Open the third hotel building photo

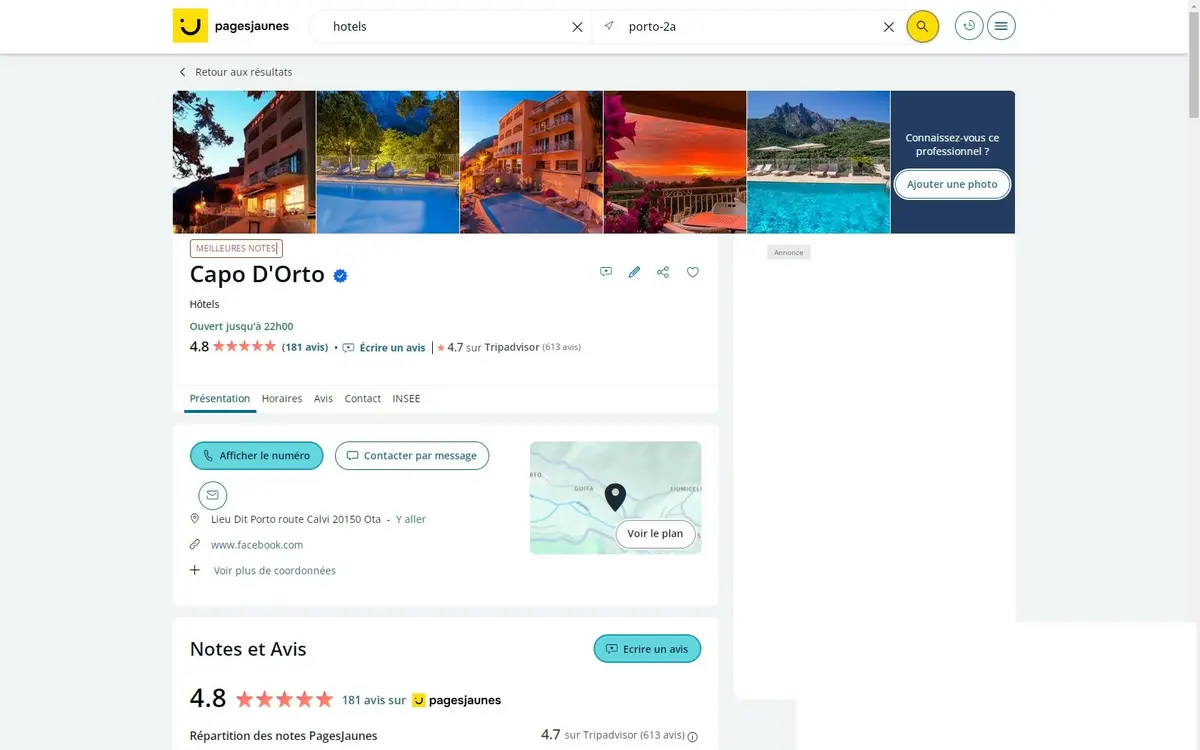(531, 162)
